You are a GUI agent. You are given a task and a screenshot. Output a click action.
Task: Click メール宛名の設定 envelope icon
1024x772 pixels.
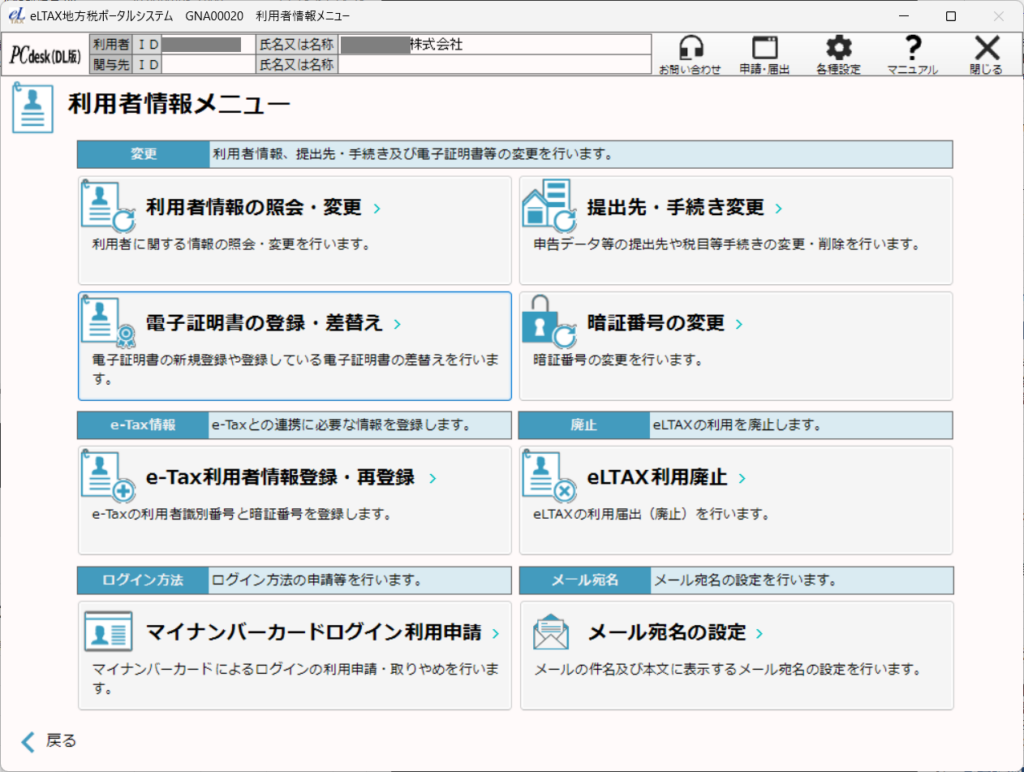pos(551,632)
